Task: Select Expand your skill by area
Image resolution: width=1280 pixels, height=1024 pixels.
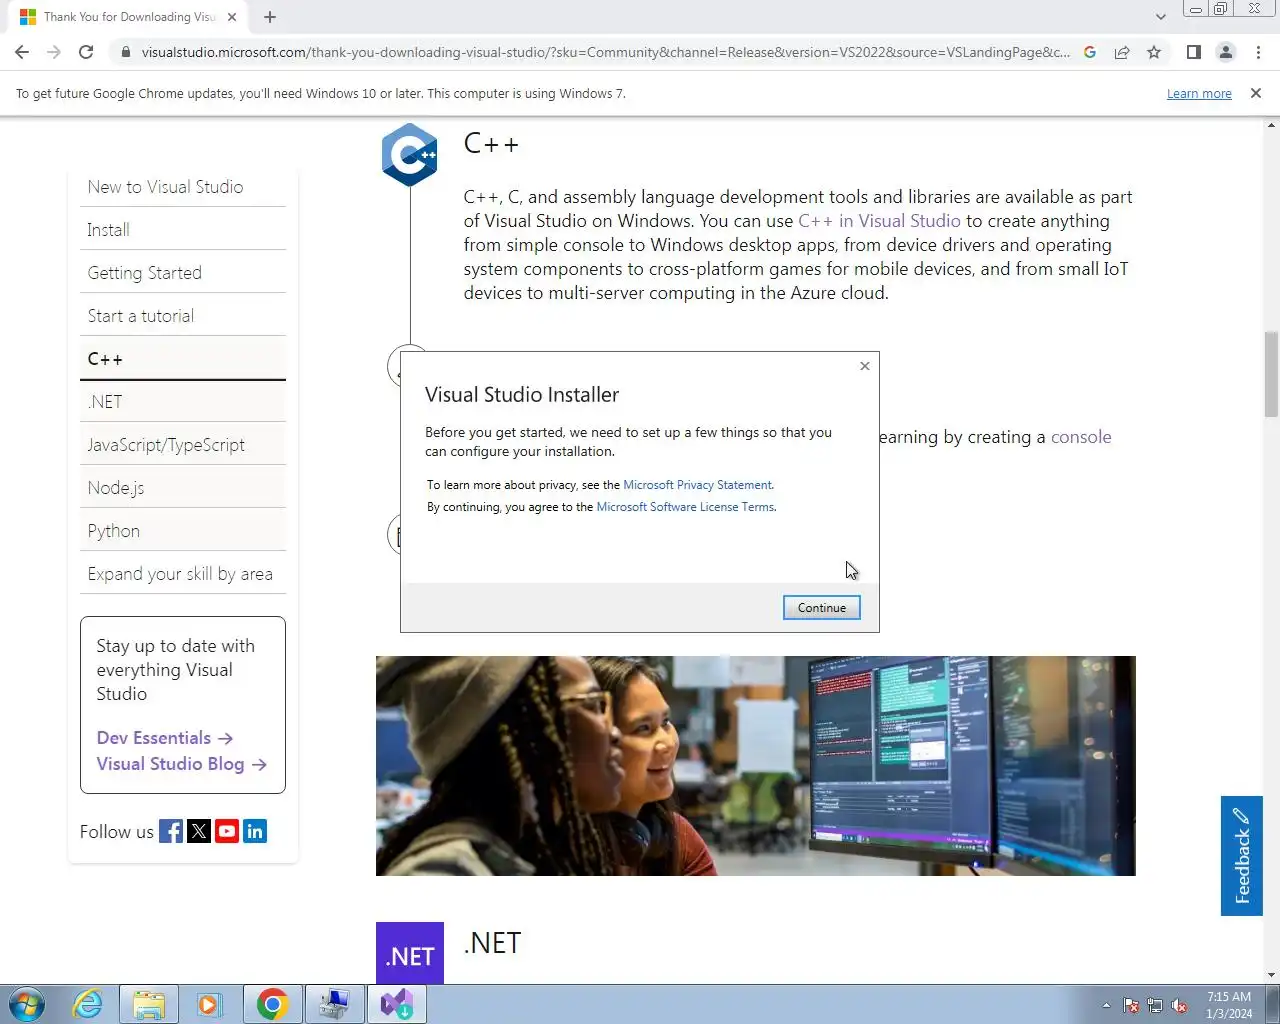Action: click(x=183, y=574)
